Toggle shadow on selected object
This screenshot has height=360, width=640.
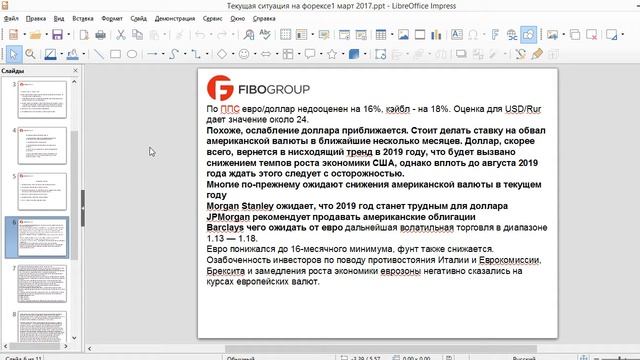tap(461, 54)
